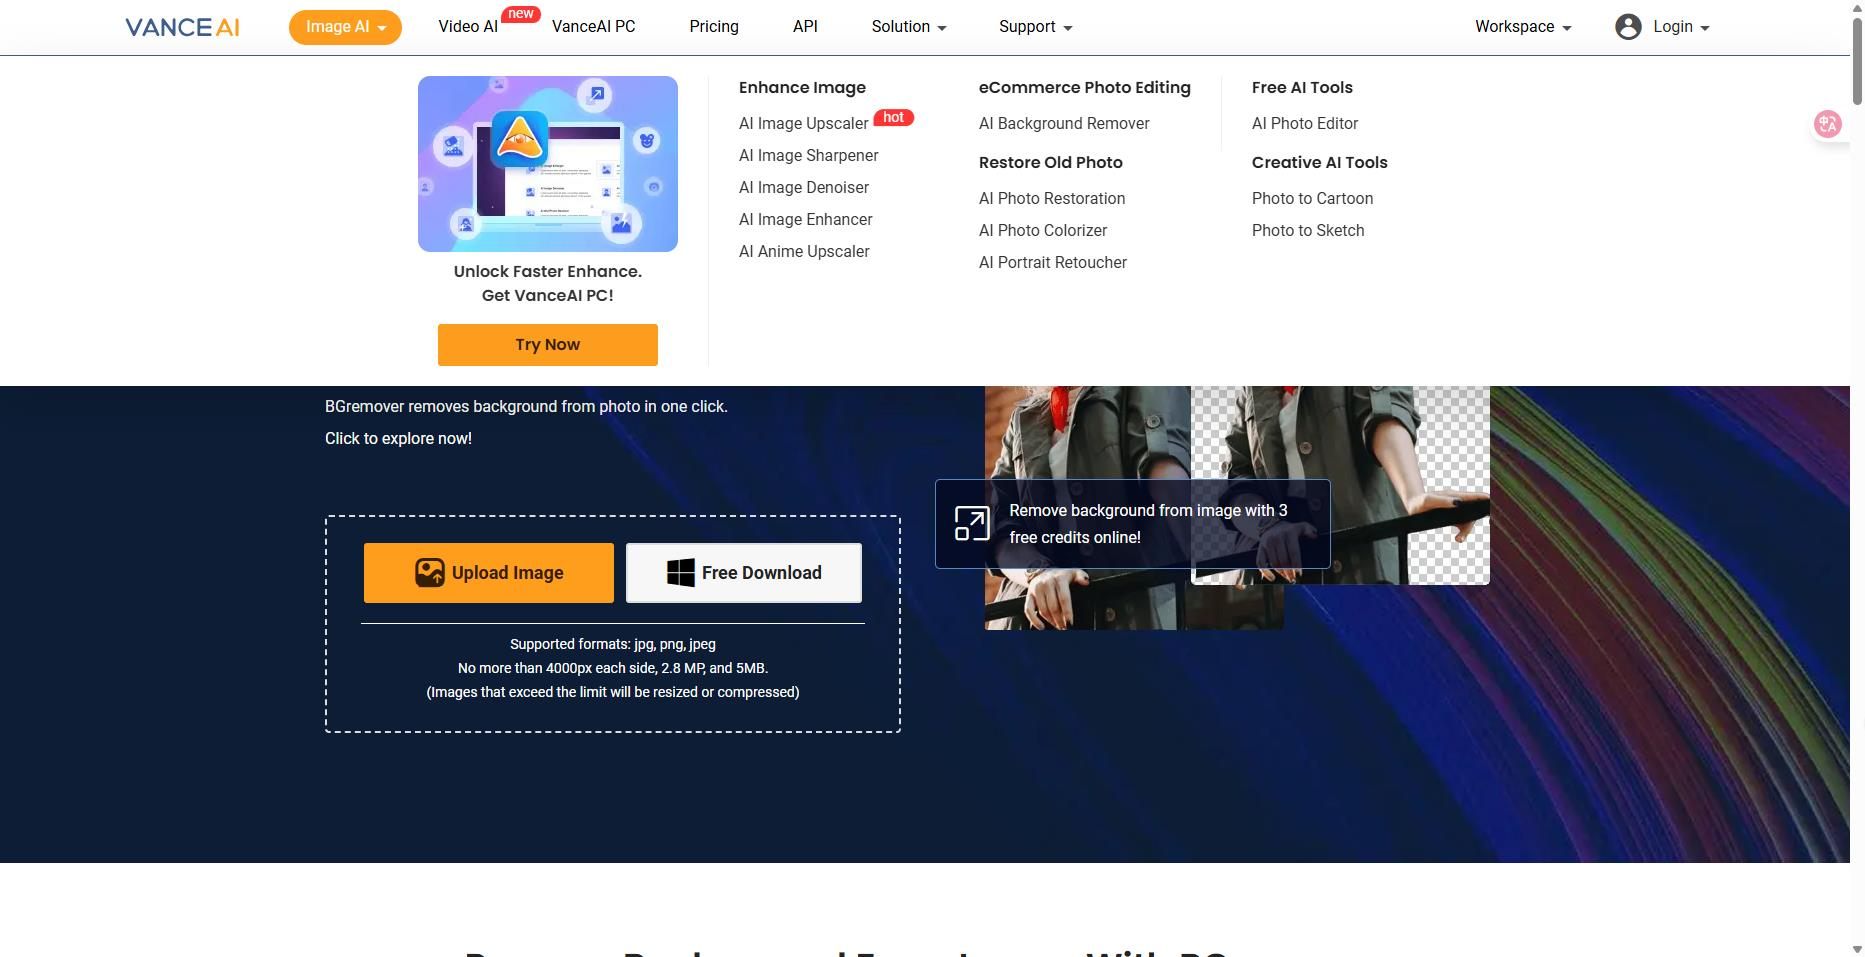Screen dimensions: 1865x957
Task: Click the Enhance Image heading
Action: coord(802,88)
